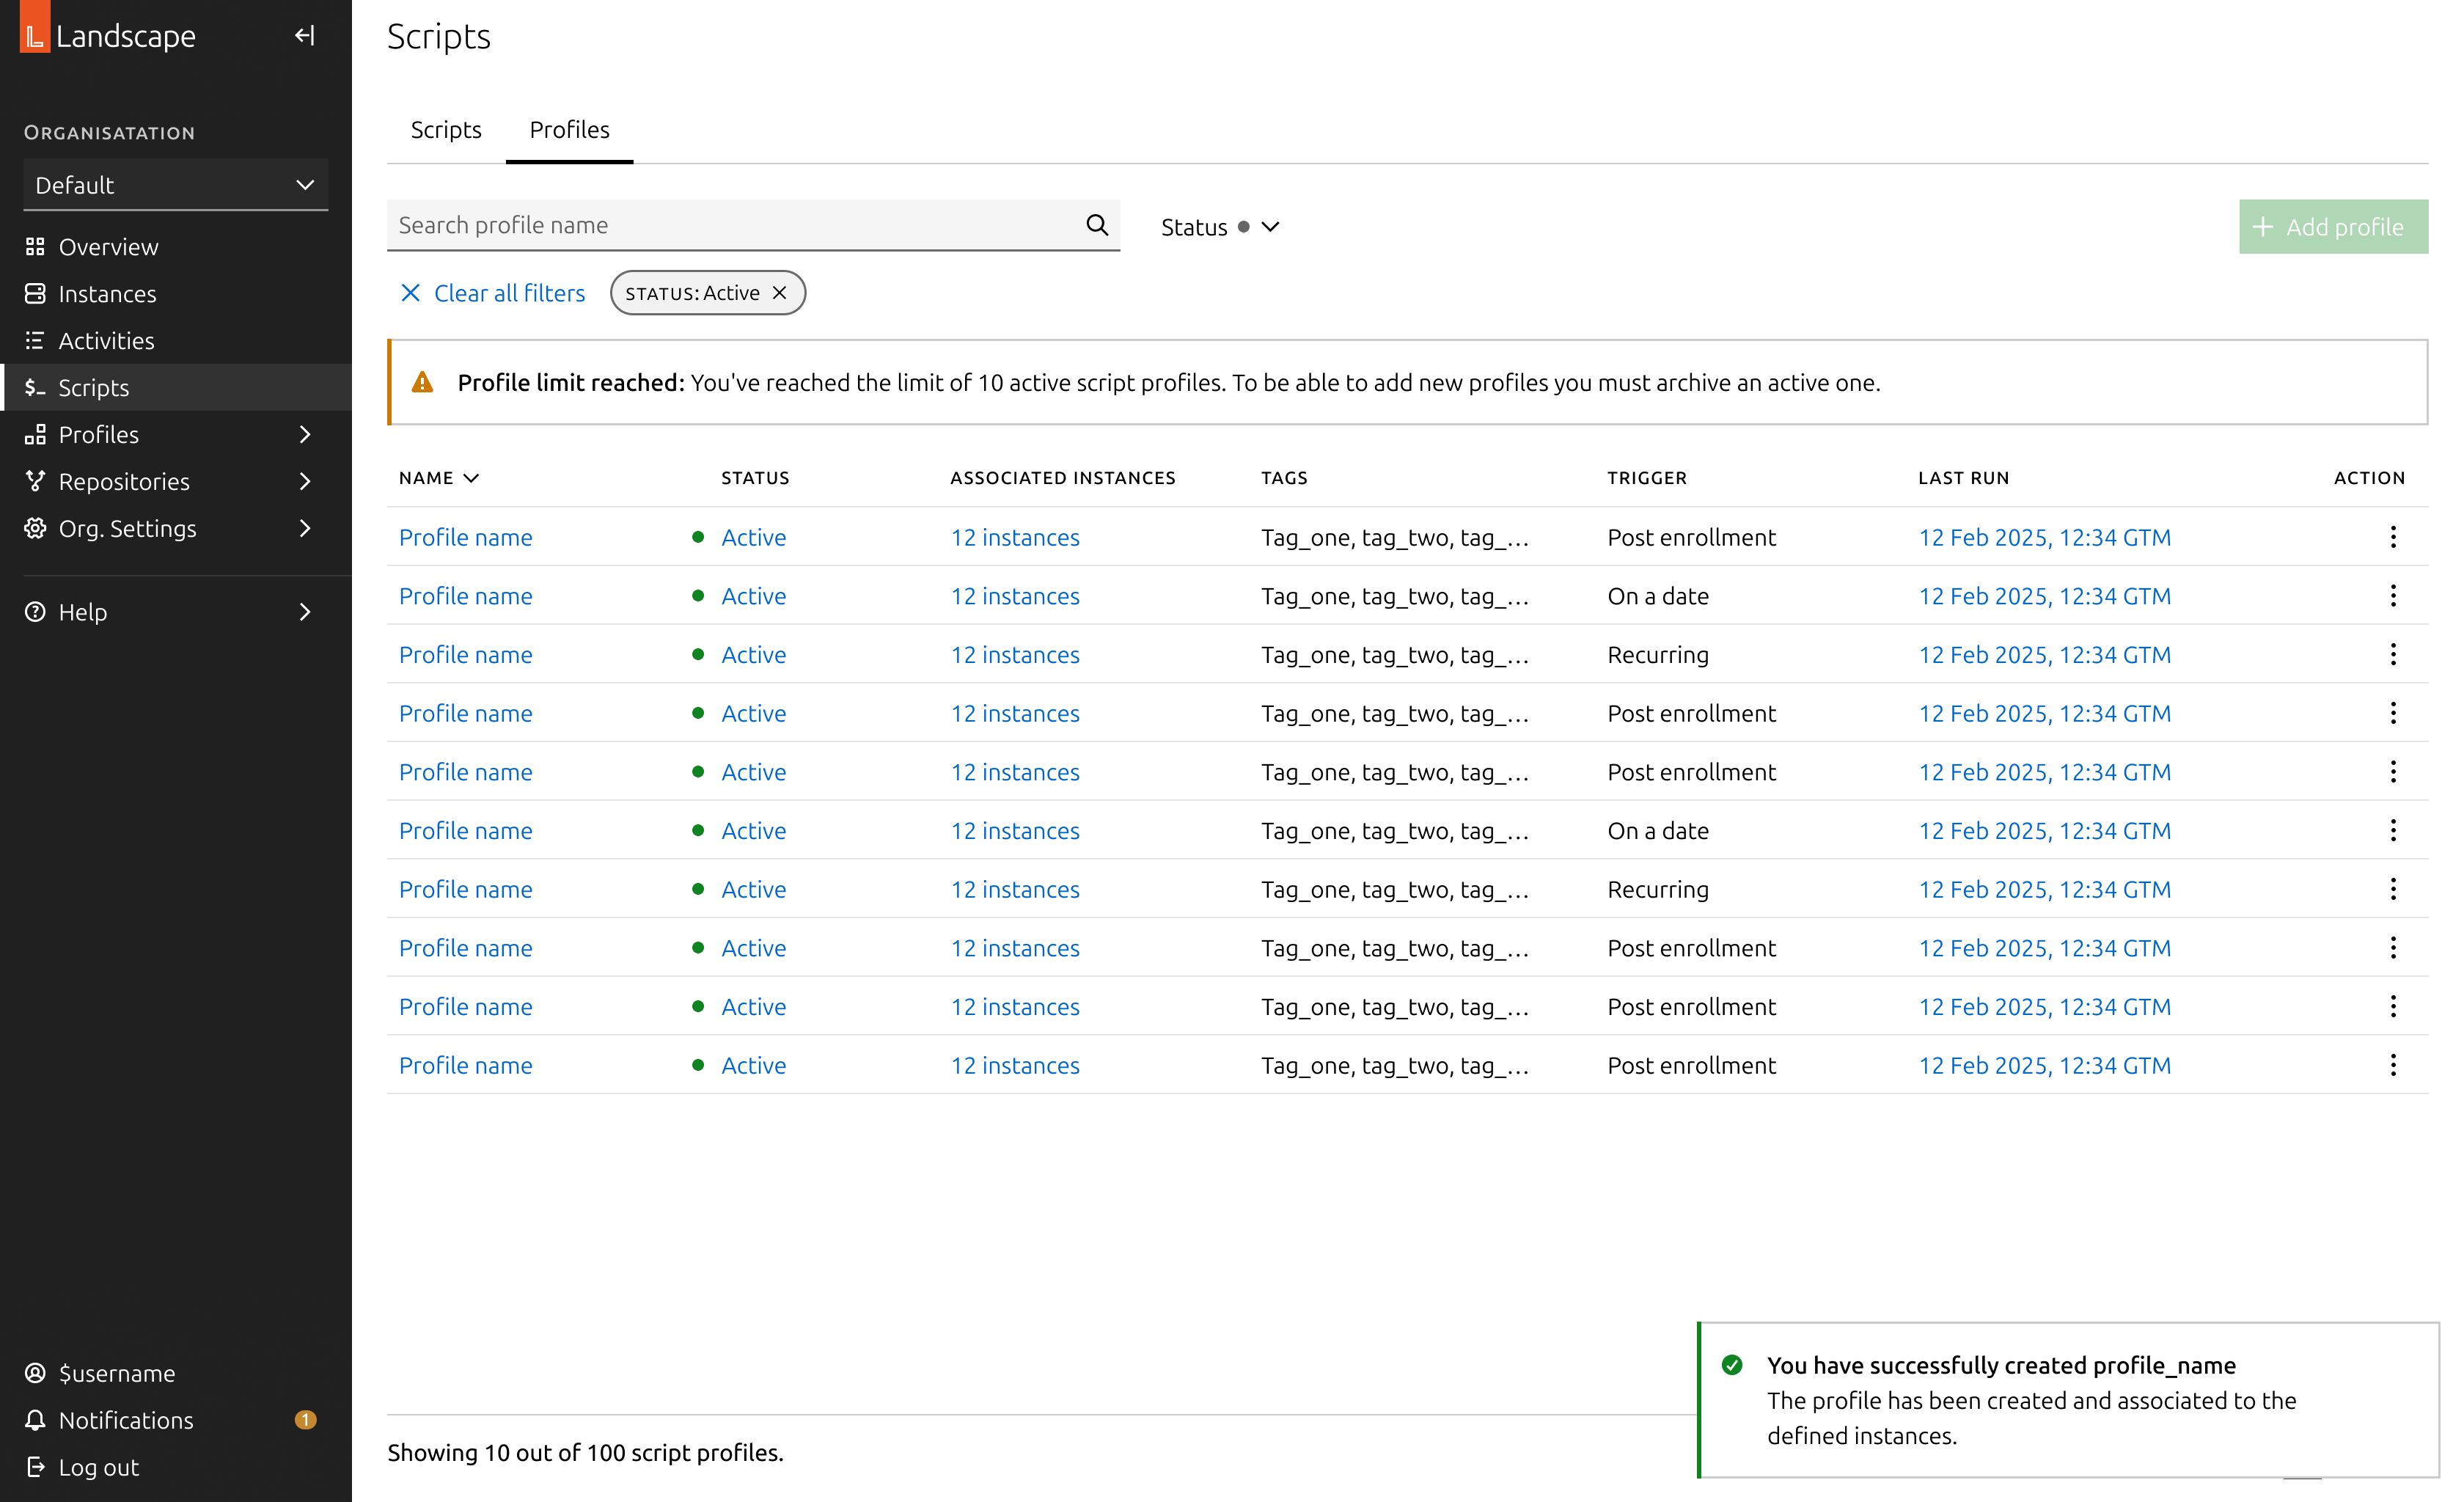Click the Help question mark icon

point(35,612)
